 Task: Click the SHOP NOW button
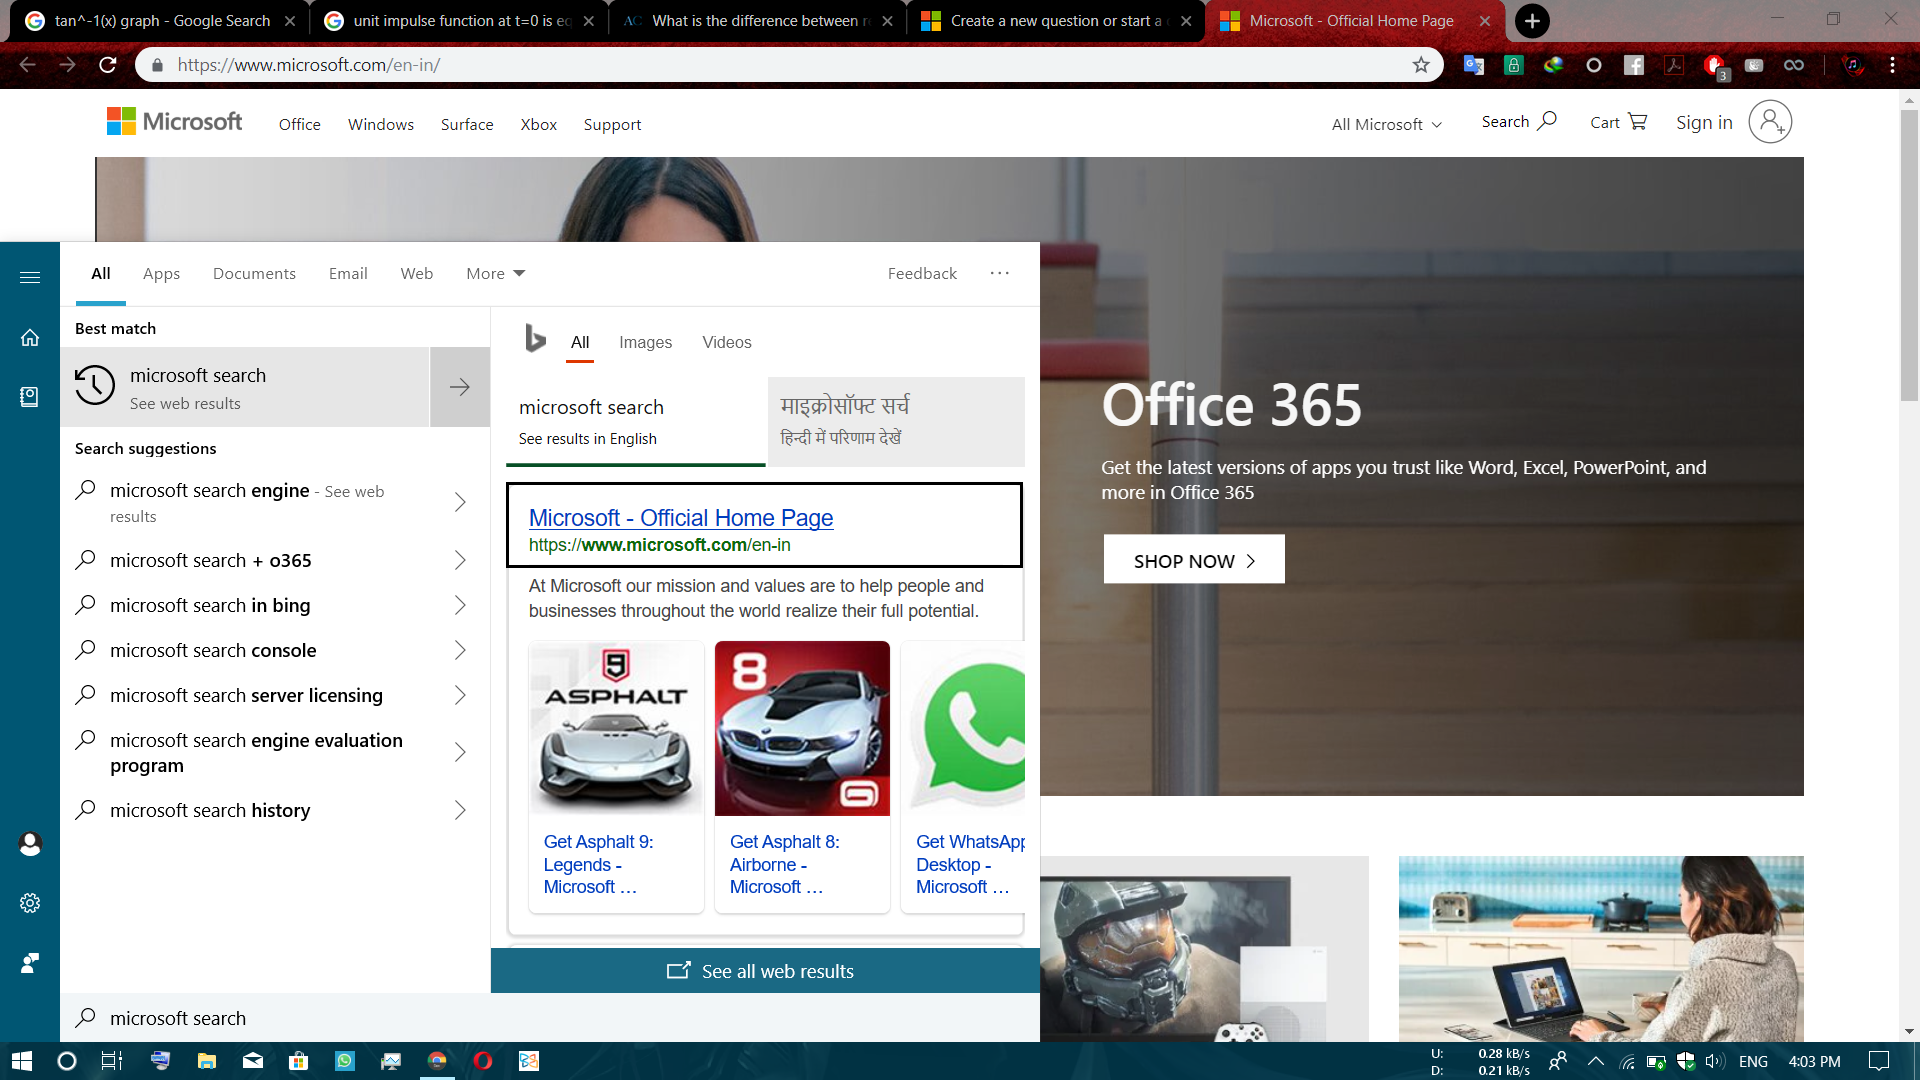coord(1193,560)
